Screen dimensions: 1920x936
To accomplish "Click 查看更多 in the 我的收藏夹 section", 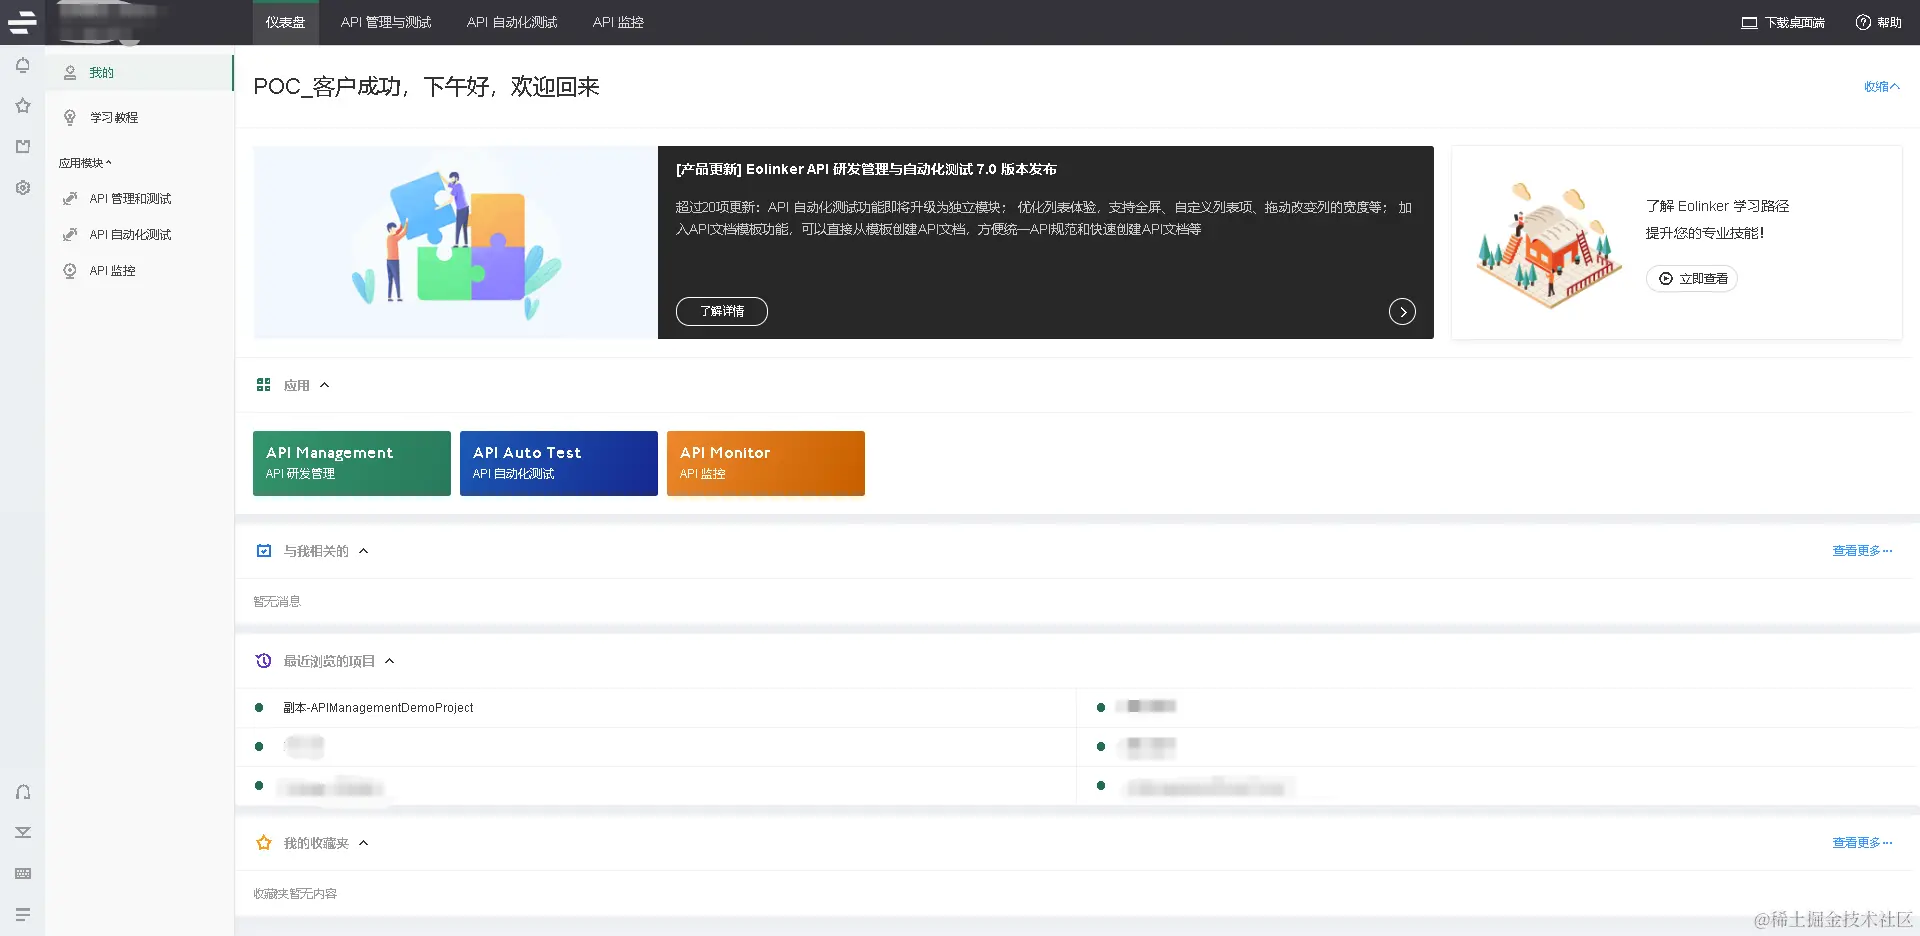I will [1862, 843].
